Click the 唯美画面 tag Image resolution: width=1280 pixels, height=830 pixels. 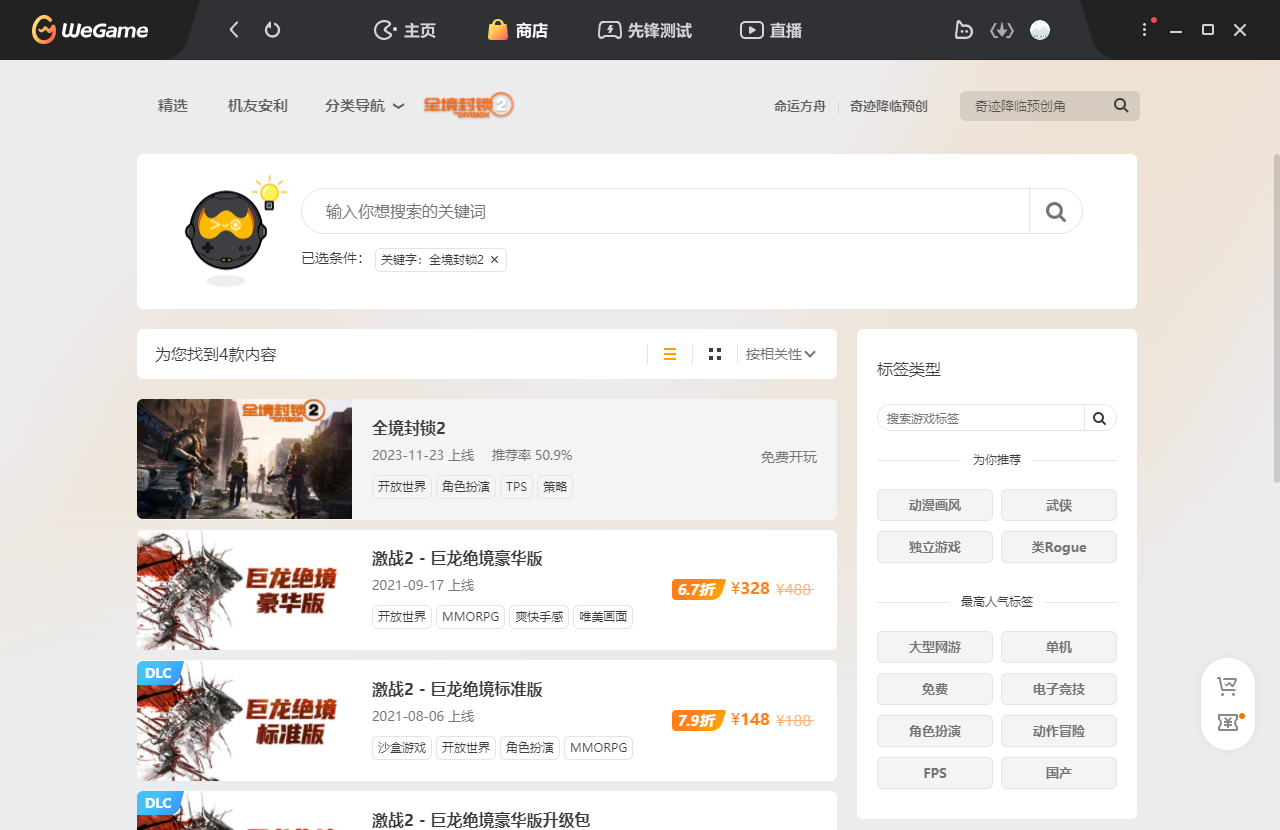tap(603, 617)
